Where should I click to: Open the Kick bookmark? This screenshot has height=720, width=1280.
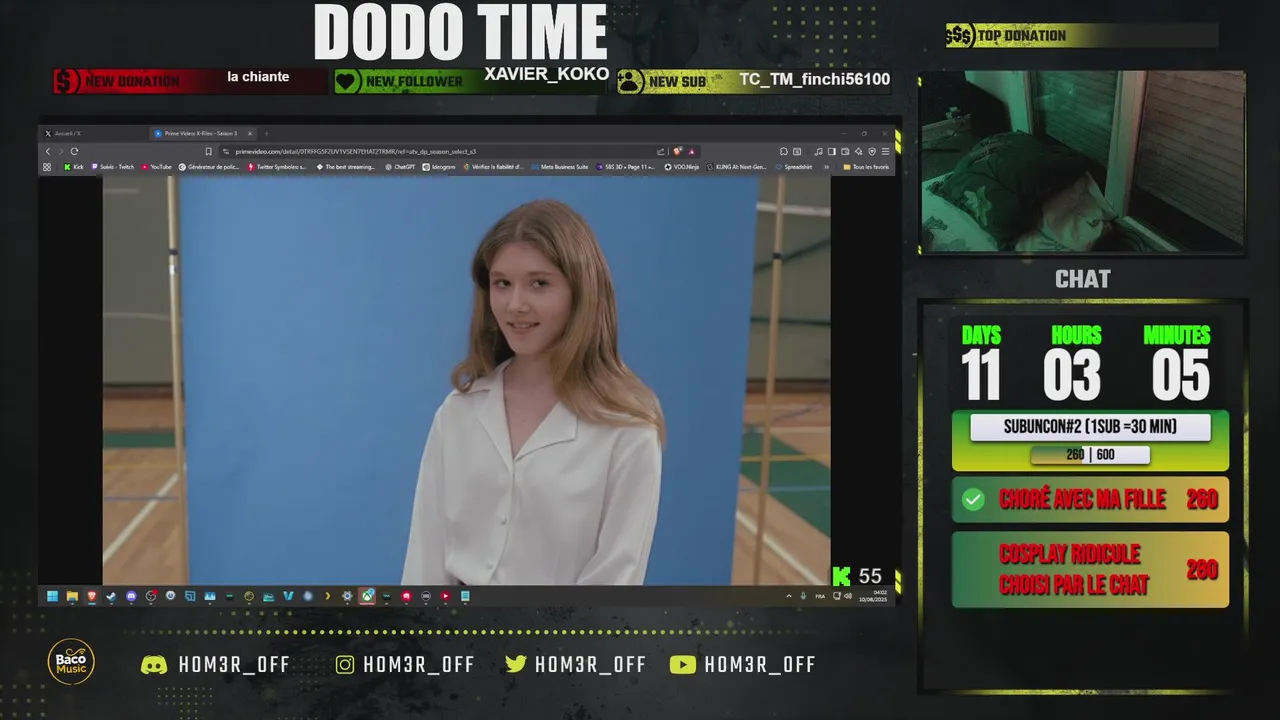74,167
